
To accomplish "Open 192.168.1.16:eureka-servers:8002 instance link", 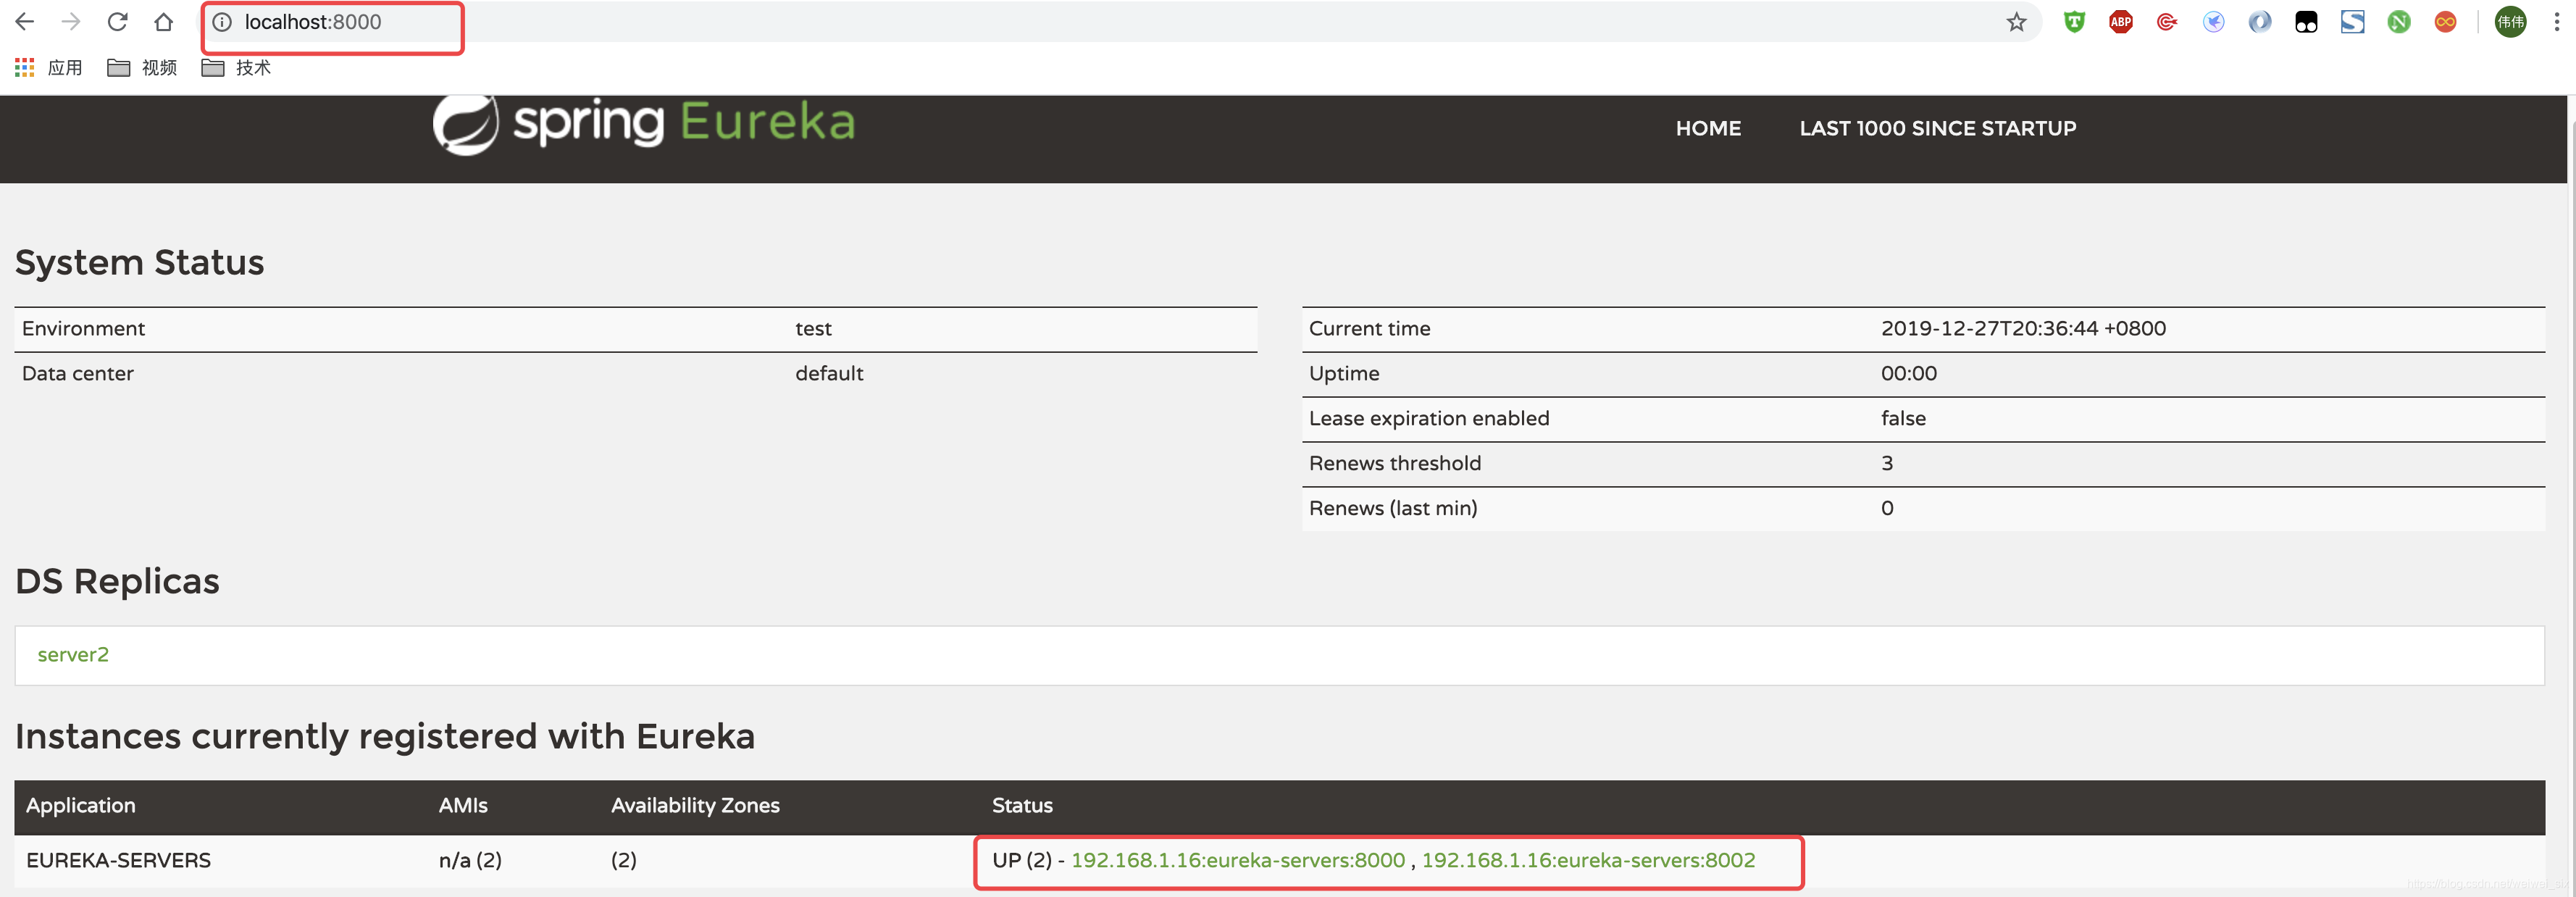I will 1588,860.
